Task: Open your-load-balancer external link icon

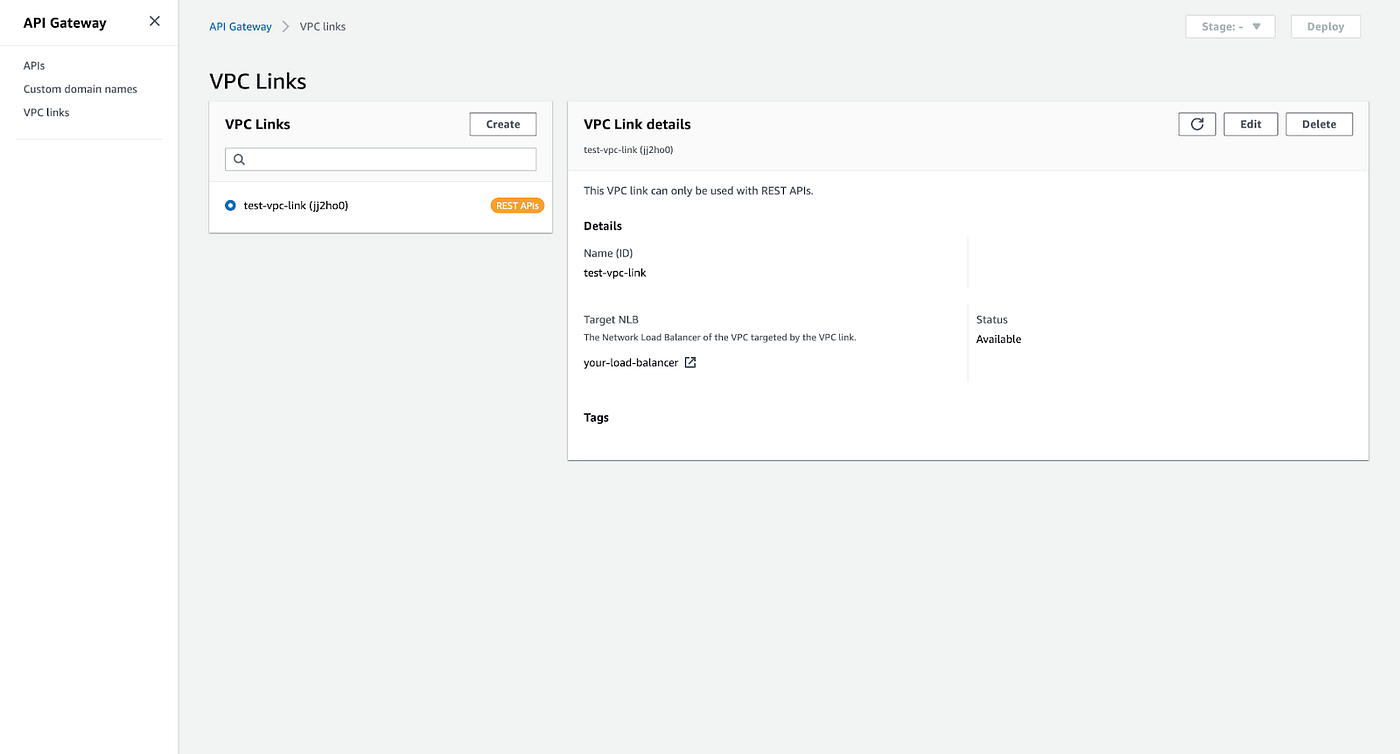Action: [690, 362]
